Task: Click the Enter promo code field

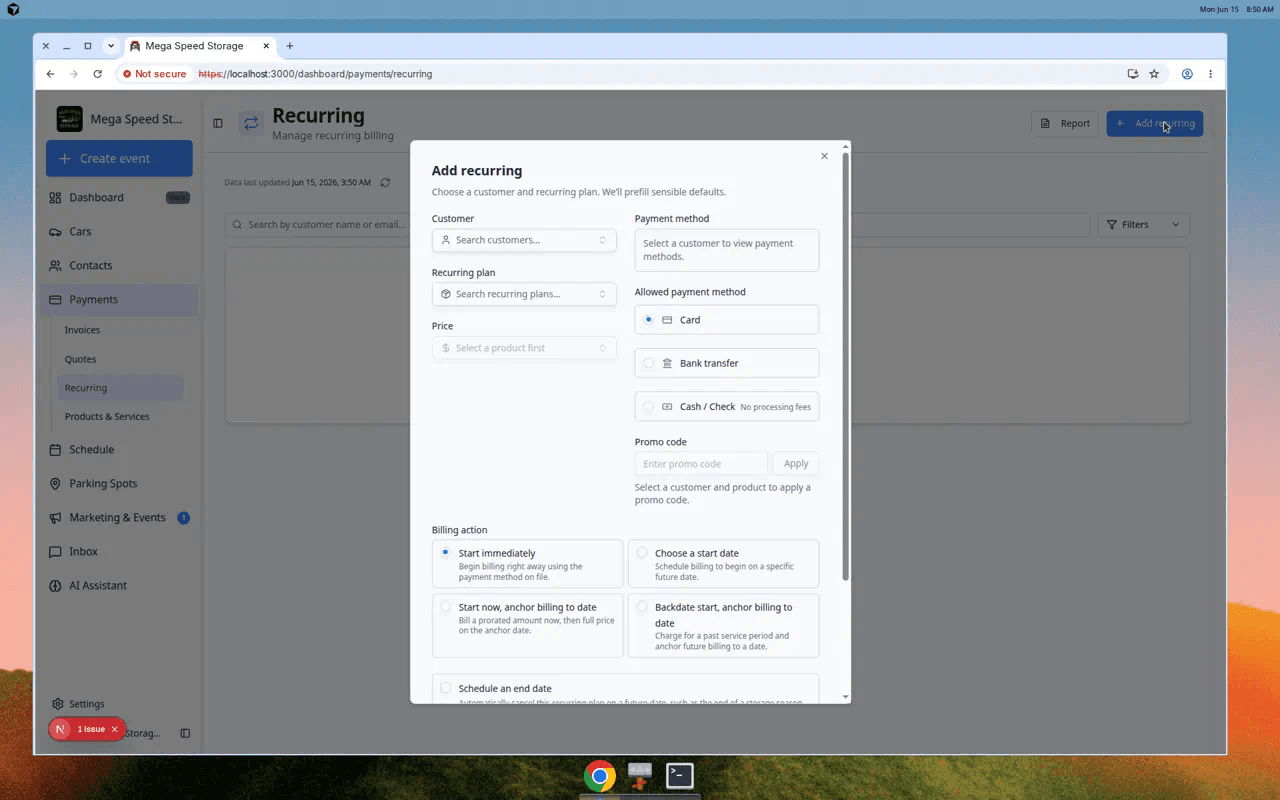Action: point(701,464)
